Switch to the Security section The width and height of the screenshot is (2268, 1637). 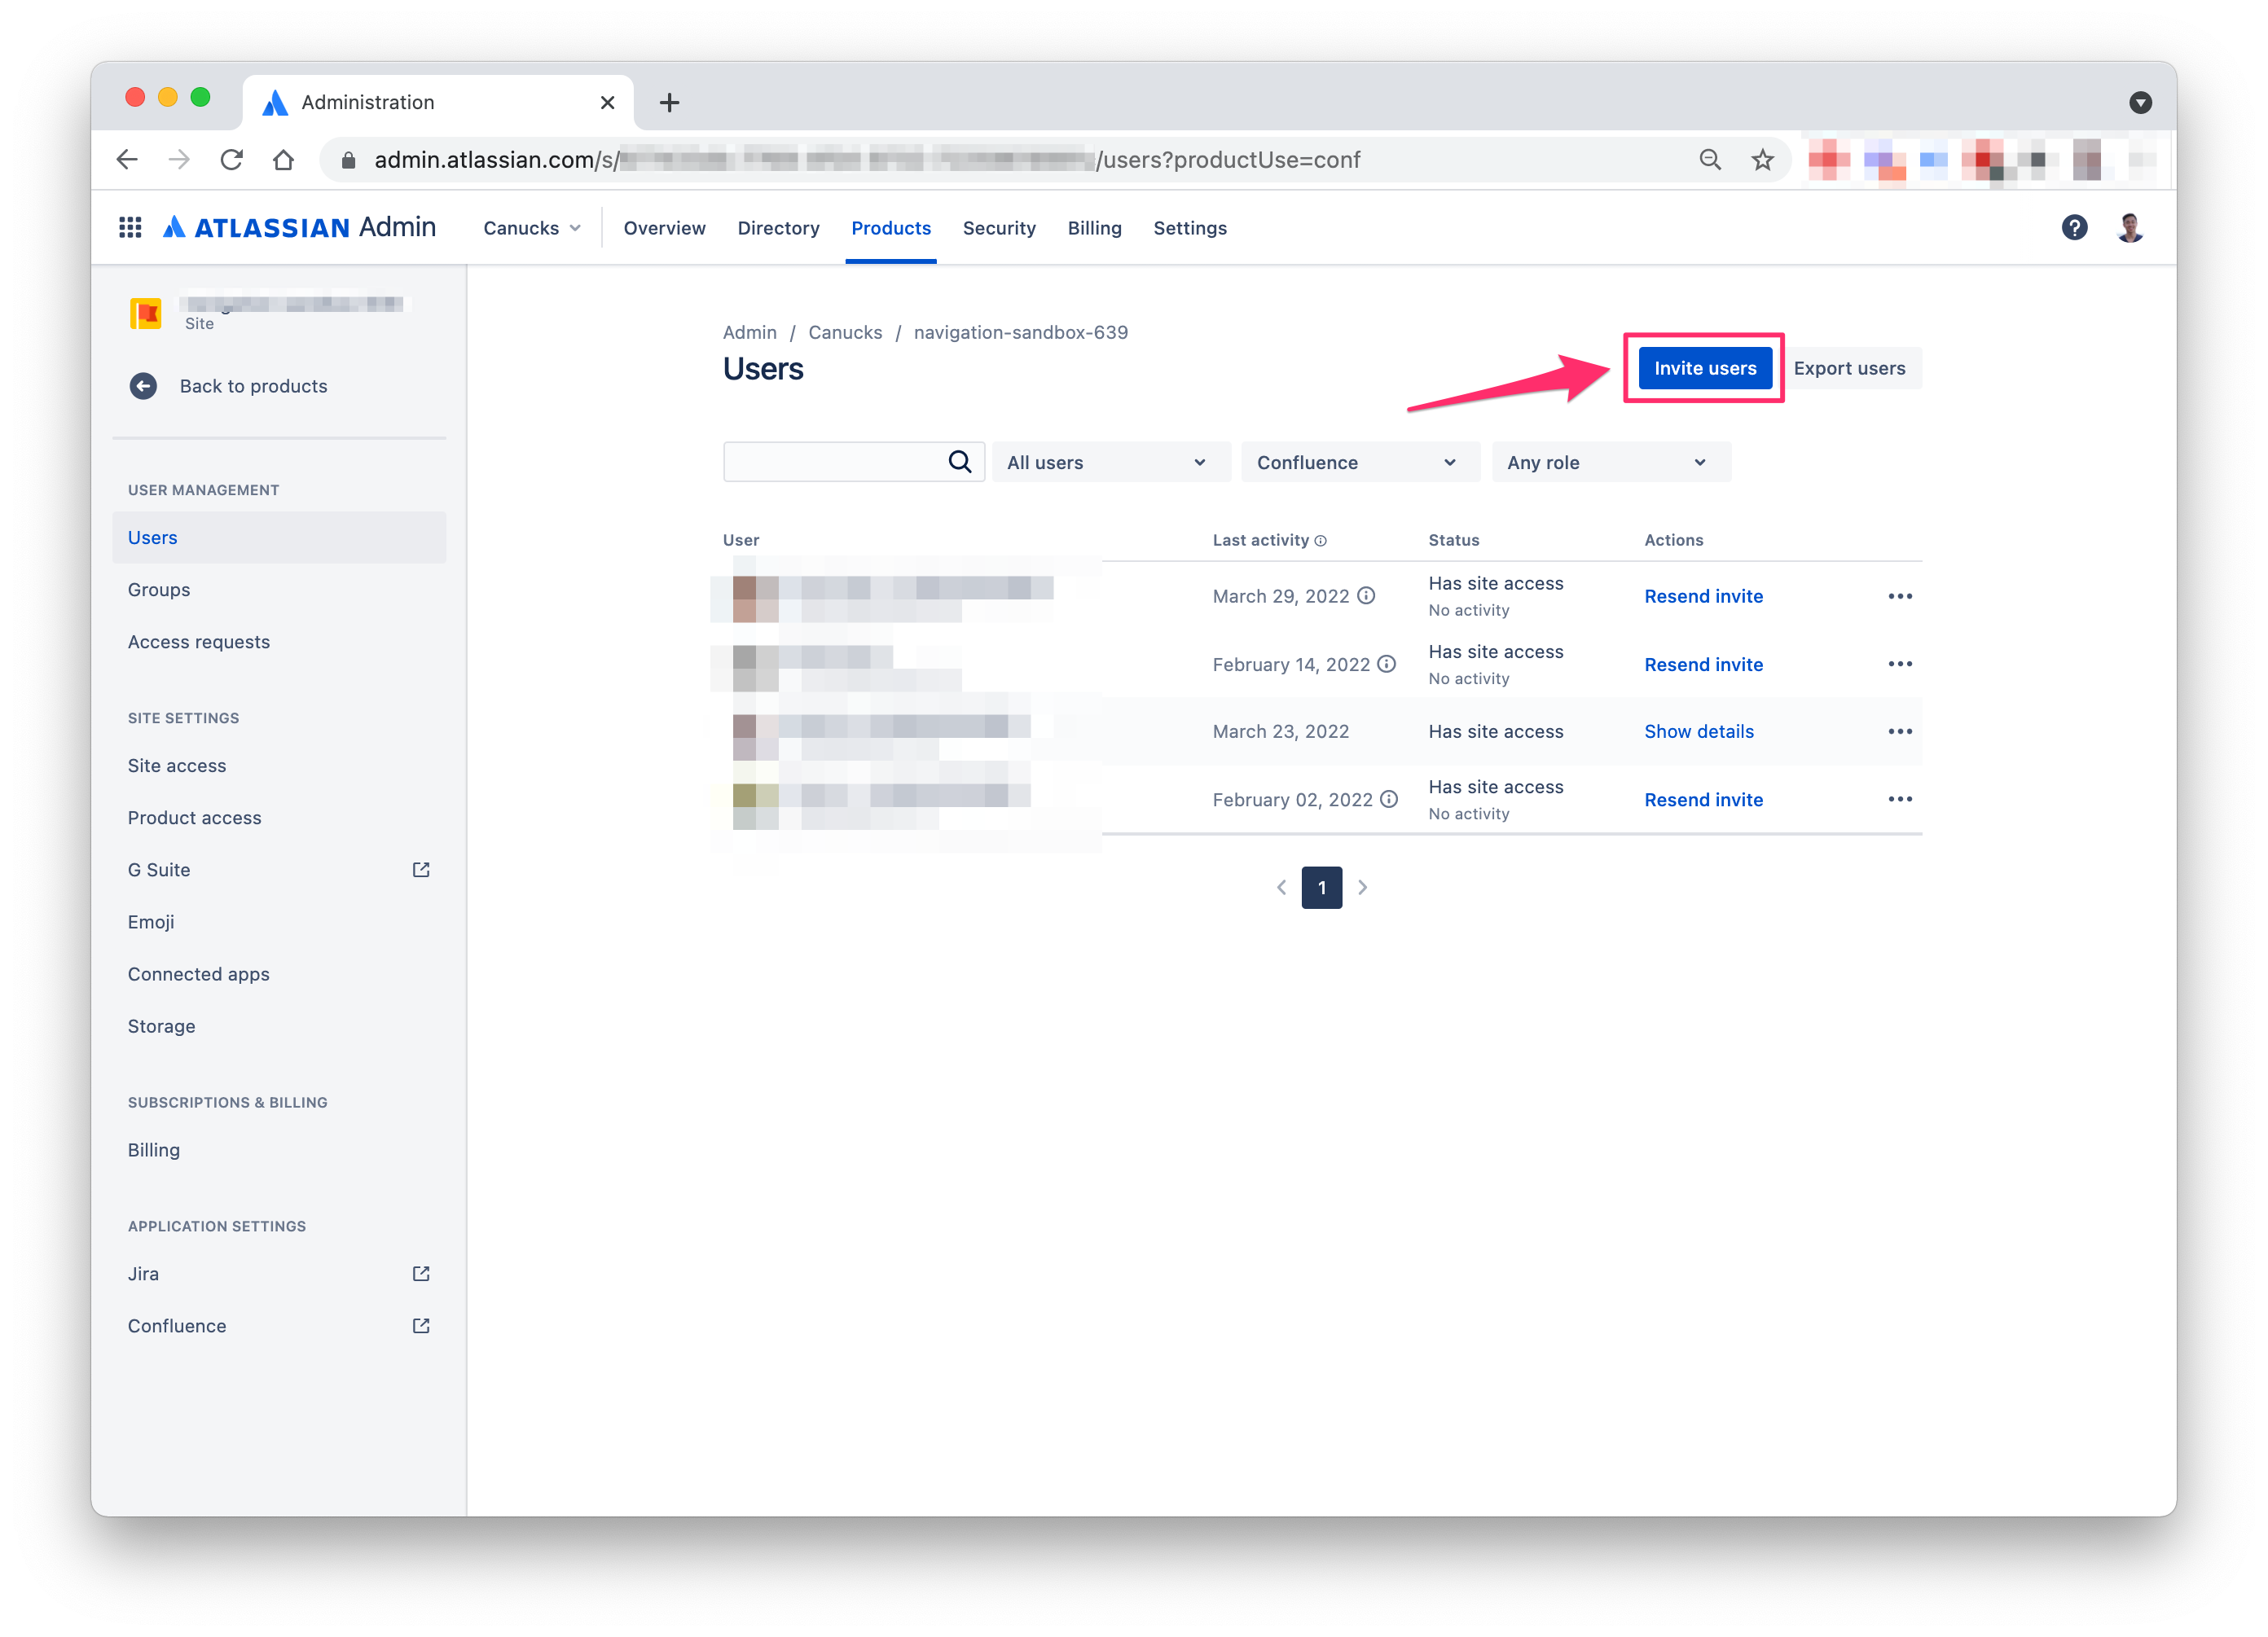(x=999, y=227)
